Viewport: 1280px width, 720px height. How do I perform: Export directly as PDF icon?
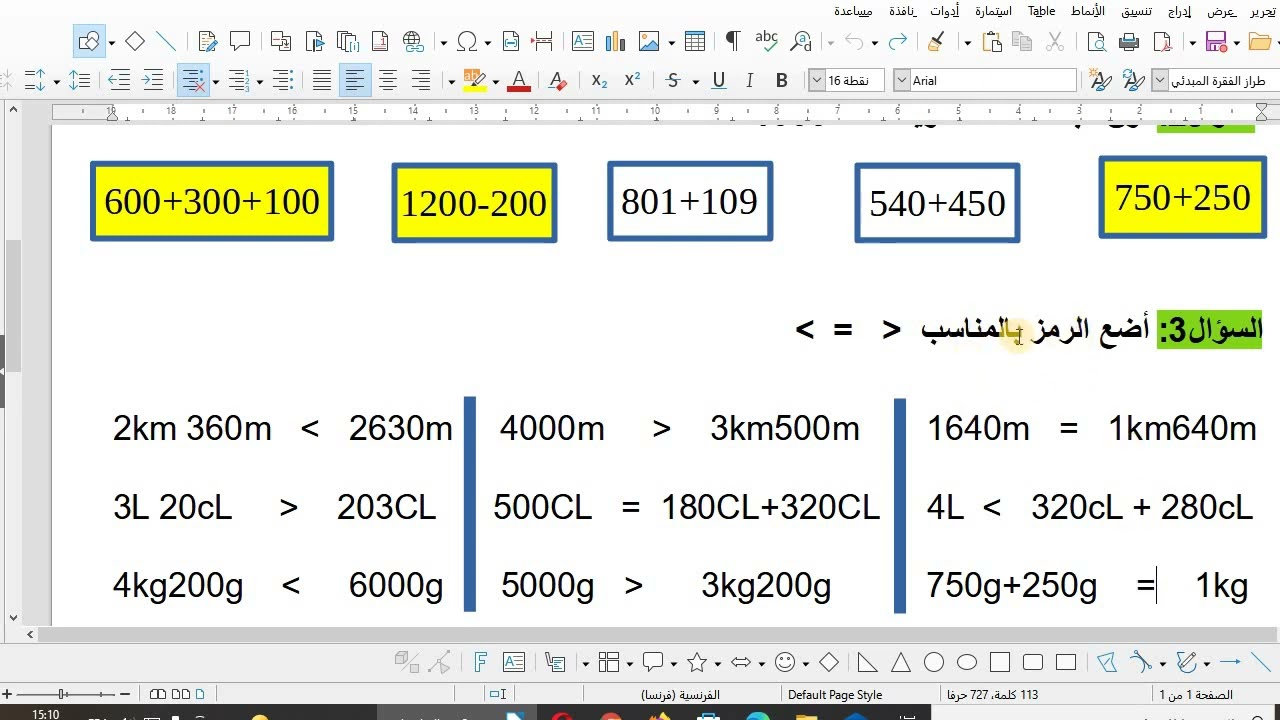(x=1162, y=42)
